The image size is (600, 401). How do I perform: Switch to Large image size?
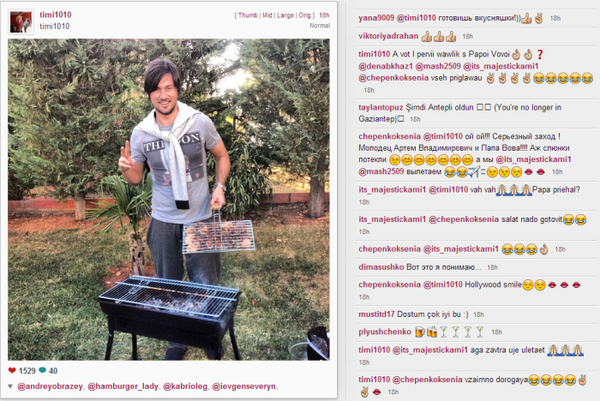pos(285,15)
